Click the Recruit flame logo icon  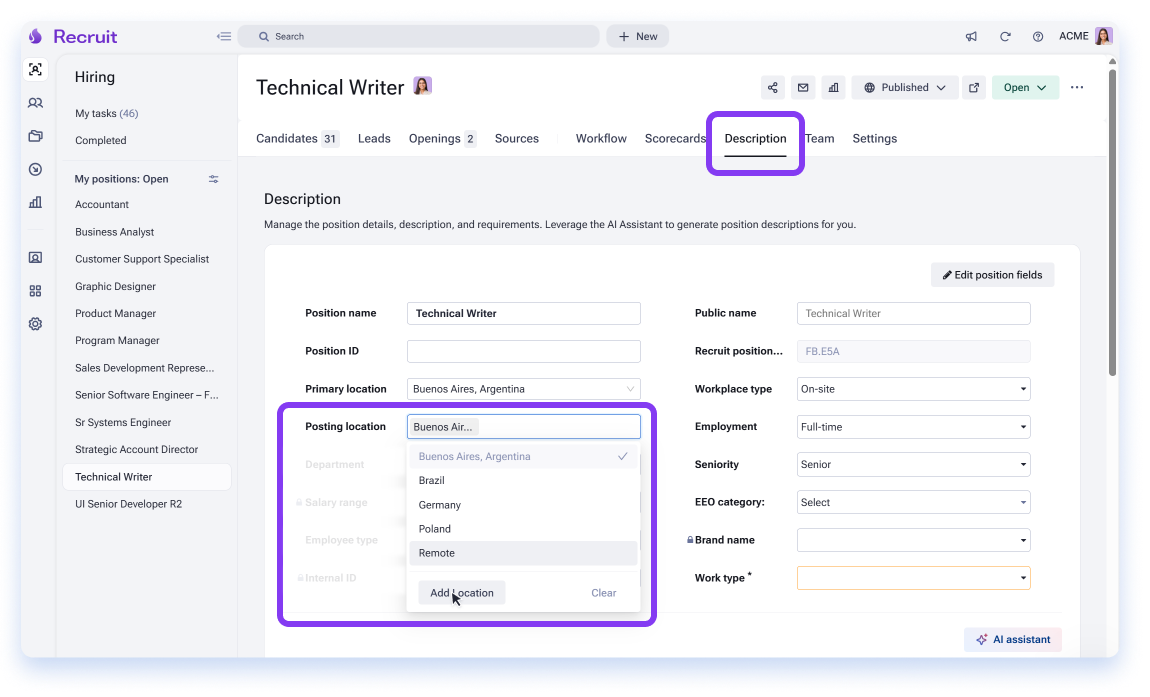point(35,36)
